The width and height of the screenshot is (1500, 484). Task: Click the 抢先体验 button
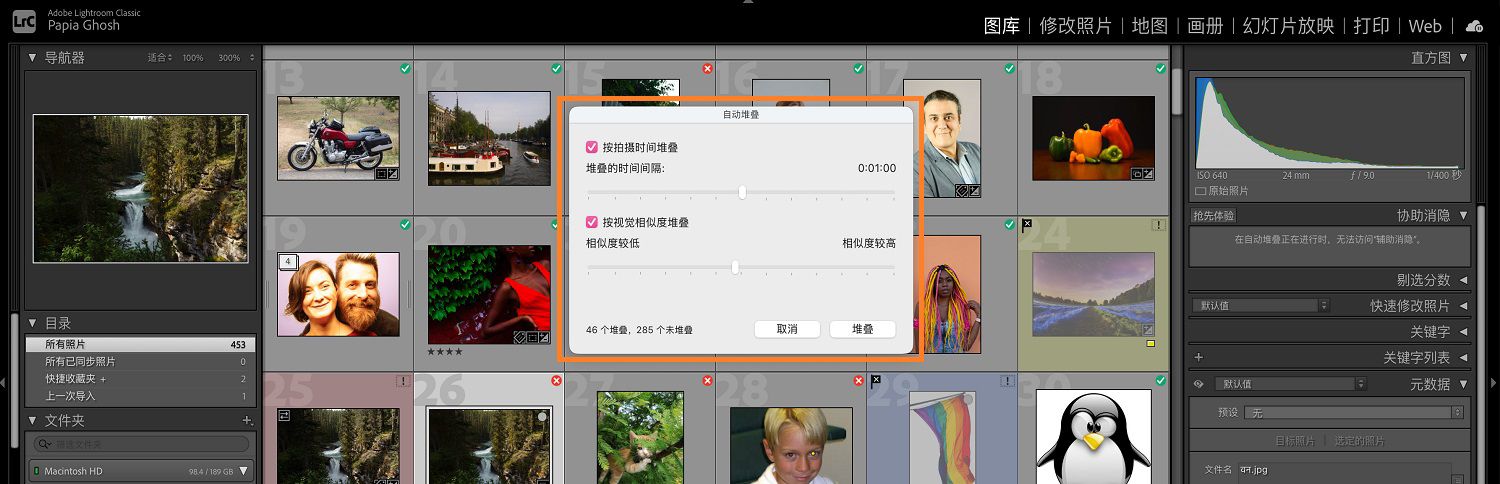pos(1214,215)
